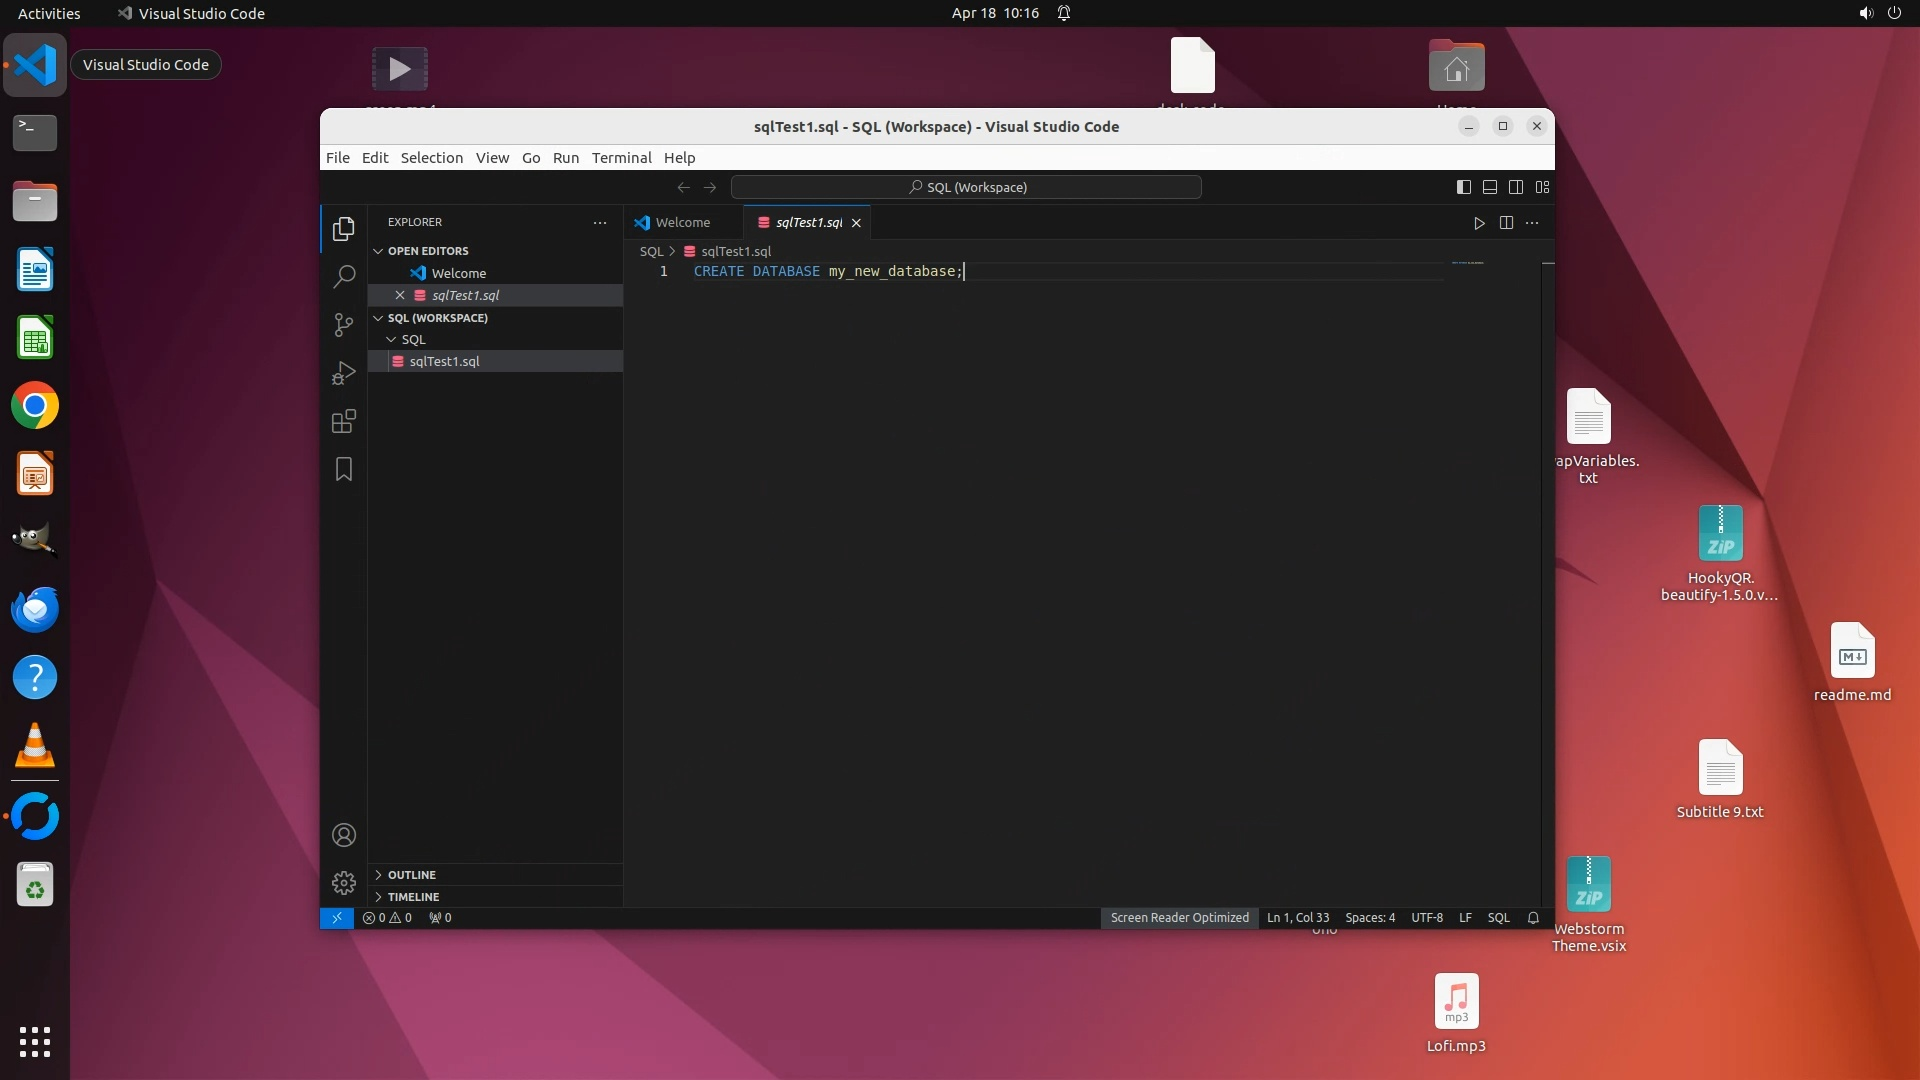Open the Bookmarks icon in activity bar
The width and height of the screenshot is (1920, 1080).
(x=343, y=469)
